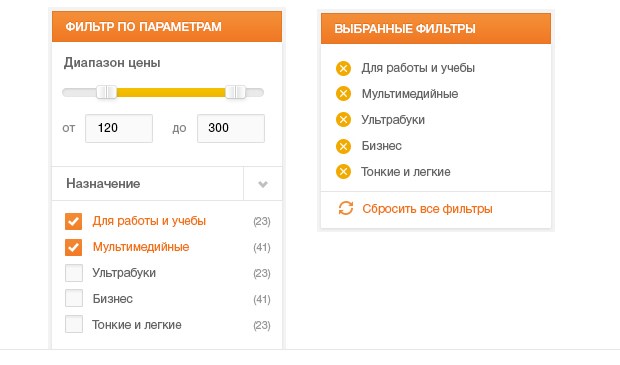This screenshot has height=365, width=620.
Task: Remove the Для работы и учебы selected filter
Action: pos(343,68)
